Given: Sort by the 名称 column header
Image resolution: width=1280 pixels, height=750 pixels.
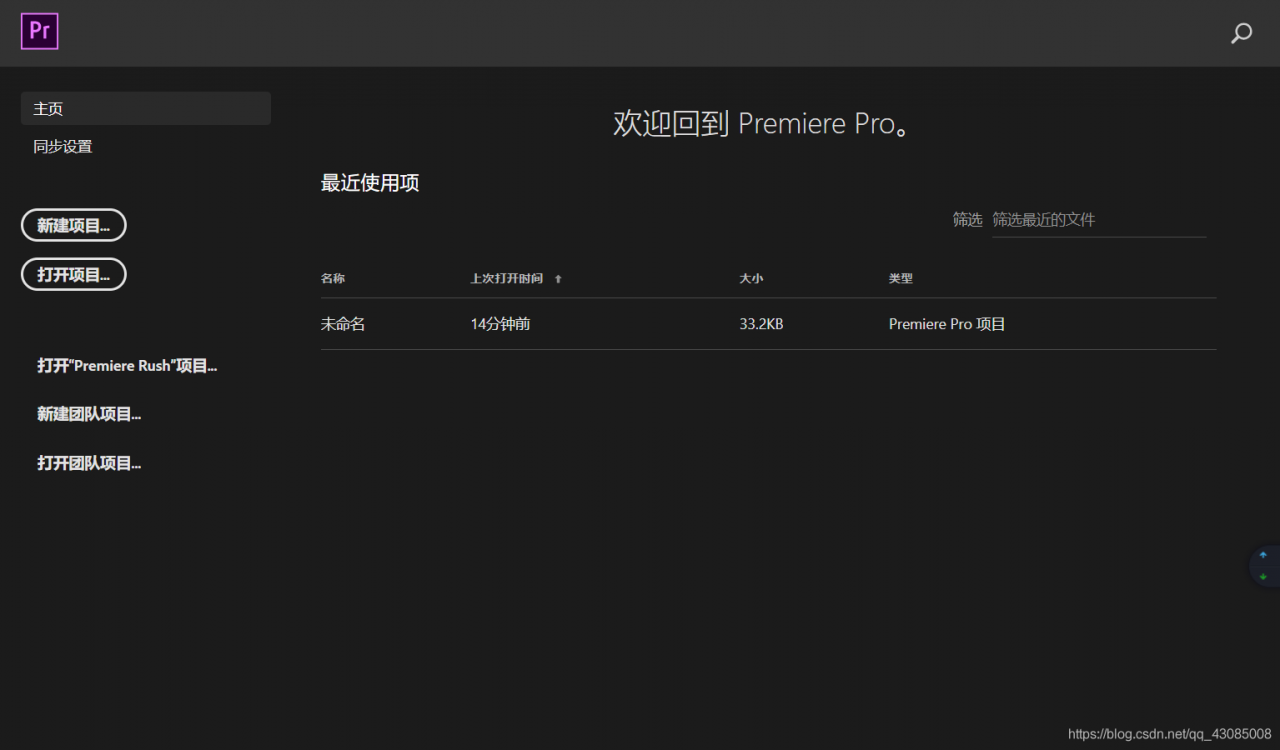Looking at the screenshot, I should tap(333, 279).
